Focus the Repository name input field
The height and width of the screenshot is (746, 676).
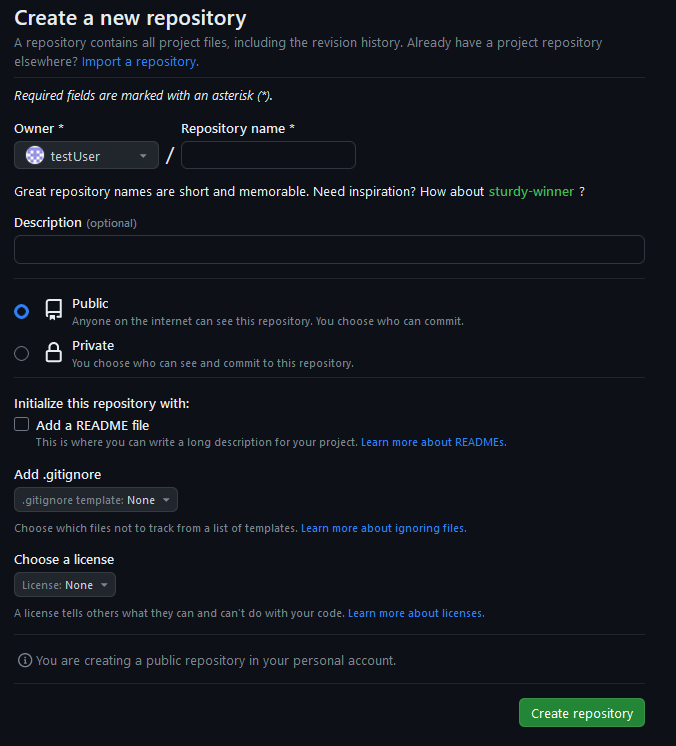click(268, 155)
